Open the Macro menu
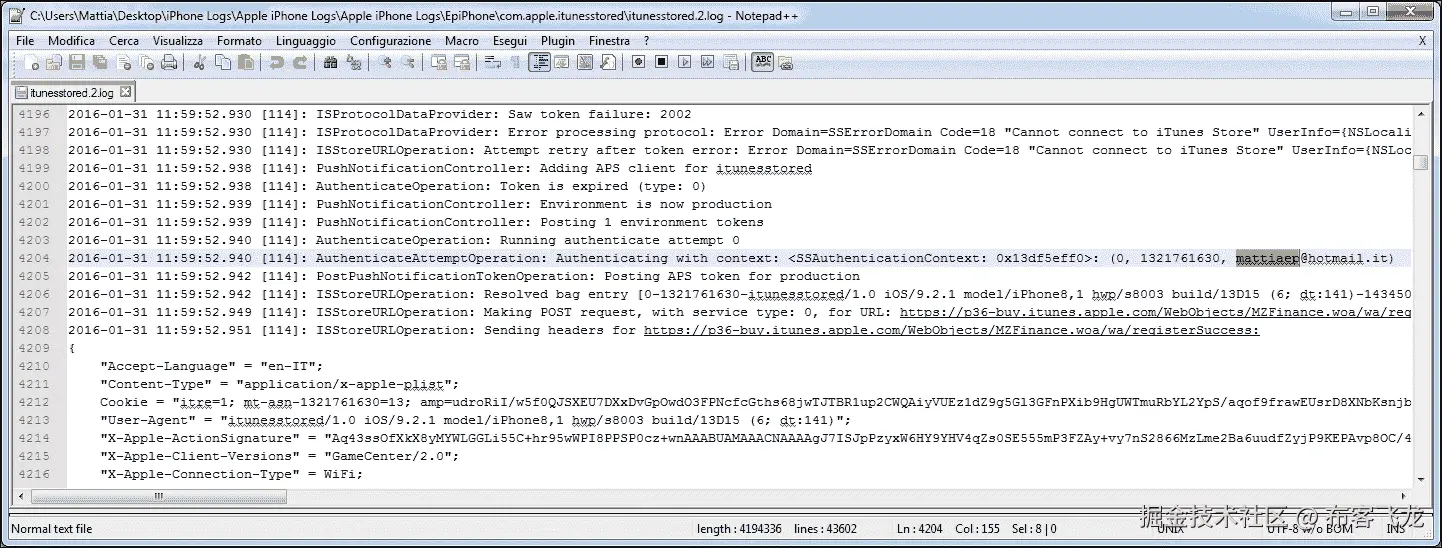 point(462,41)
